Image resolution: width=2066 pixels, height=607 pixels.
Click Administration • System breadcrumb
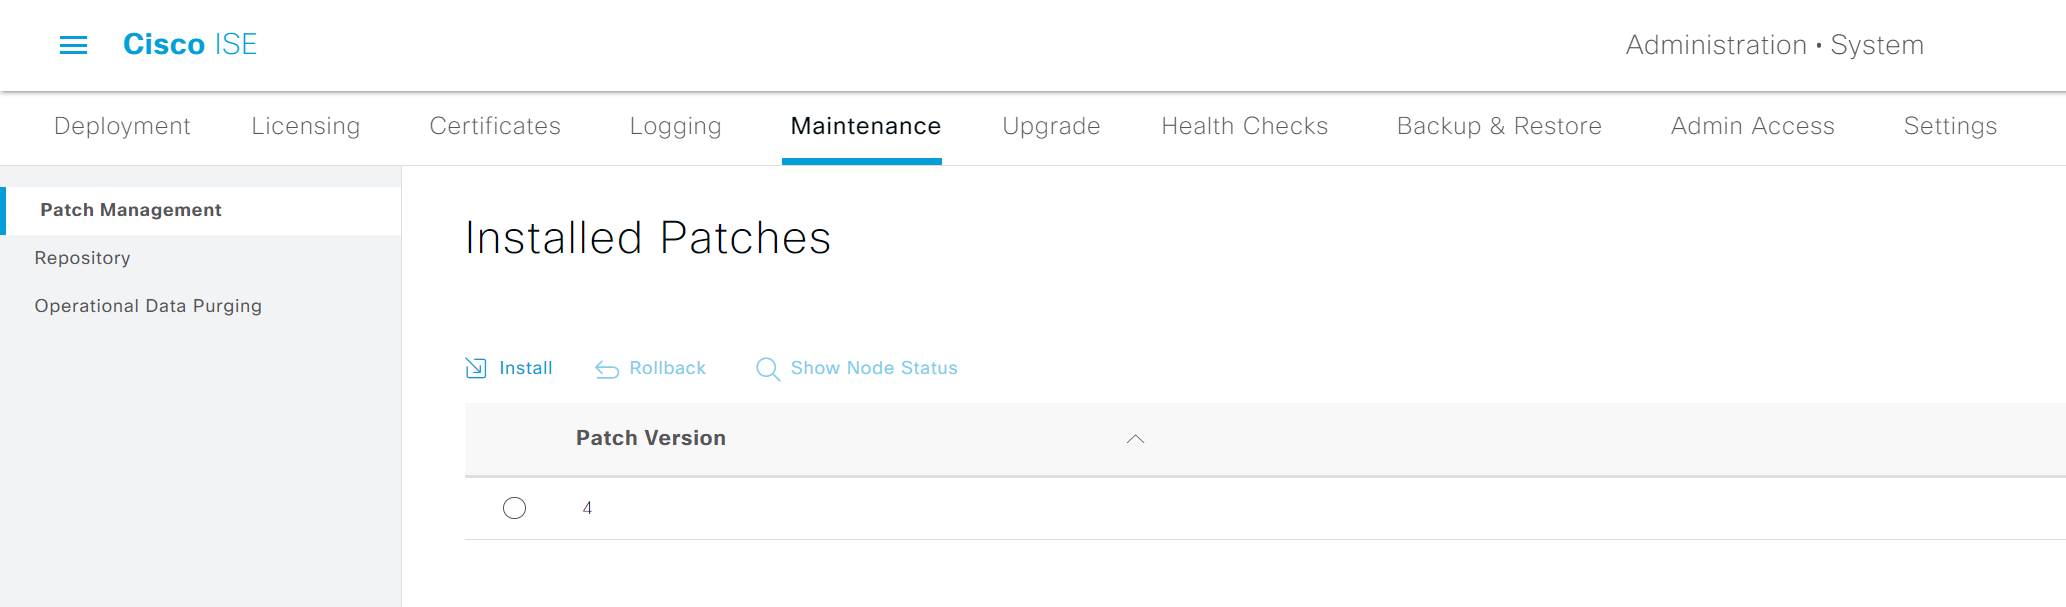(1775, 45)
